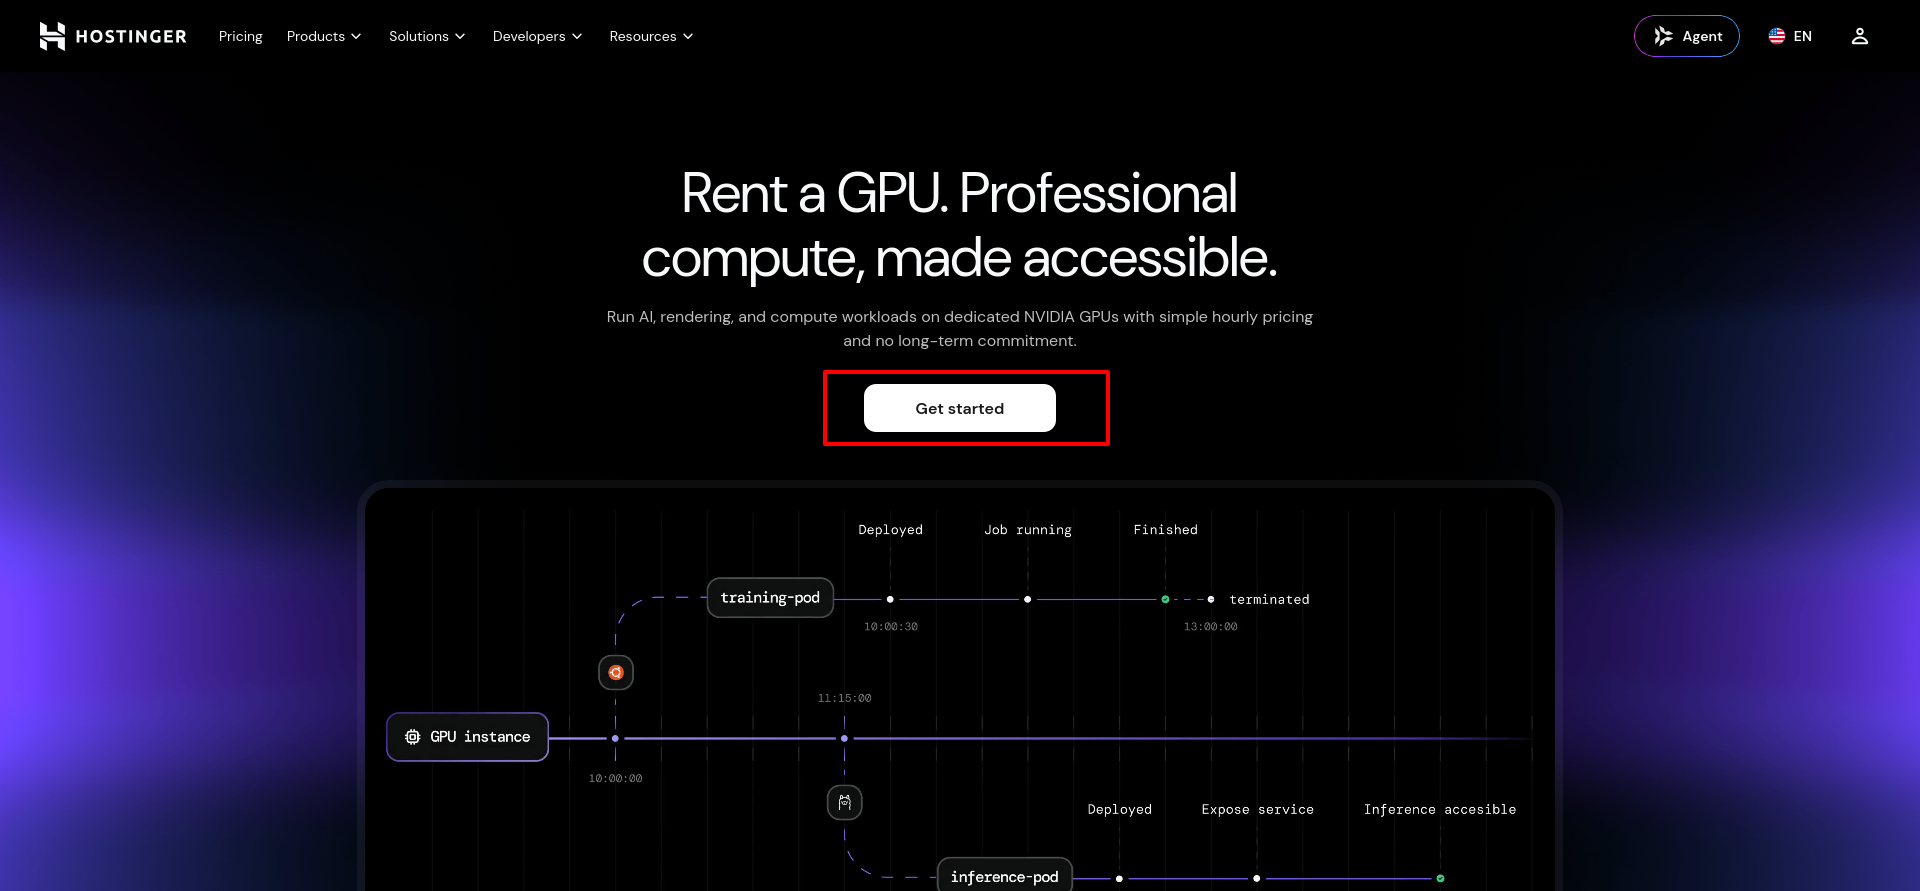This screenshot has width=1920, height=891.
Task: Click the Ollama icon above inference-pod
Action: 845,802
